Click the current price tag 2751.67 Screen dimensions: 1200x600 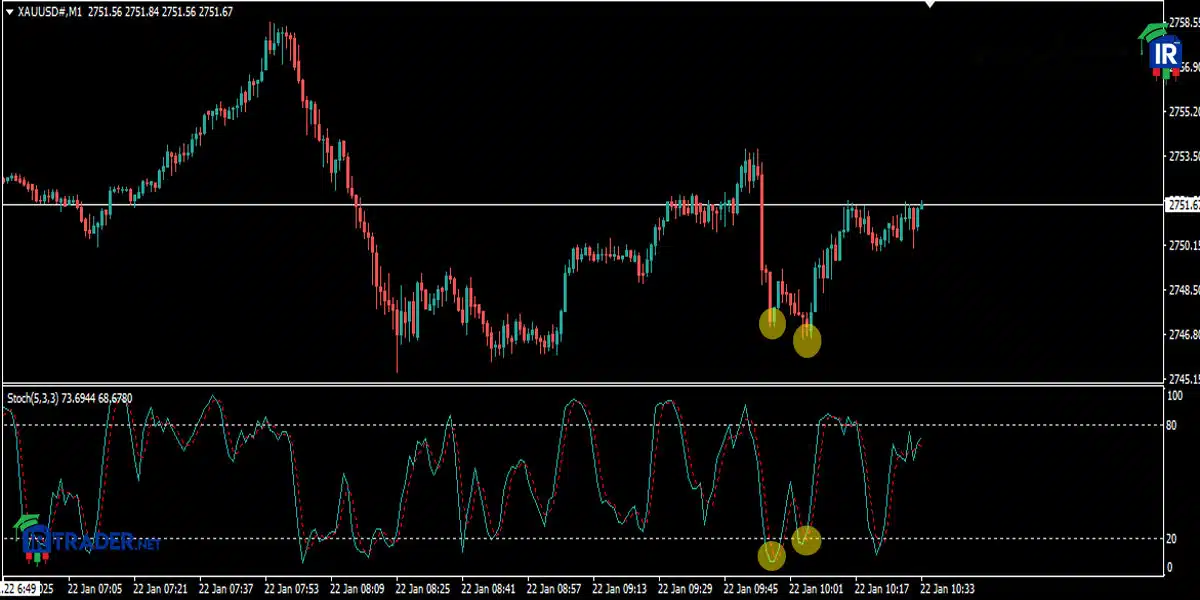coord(1183,204)
